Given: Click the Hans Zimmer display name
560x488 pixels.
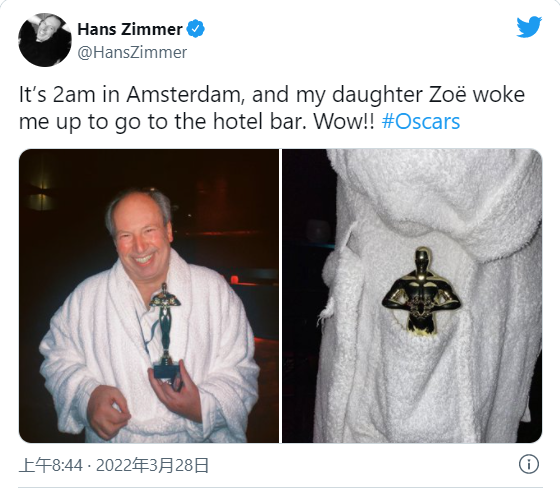Looking at the screenshot, I should pos(130,29).
